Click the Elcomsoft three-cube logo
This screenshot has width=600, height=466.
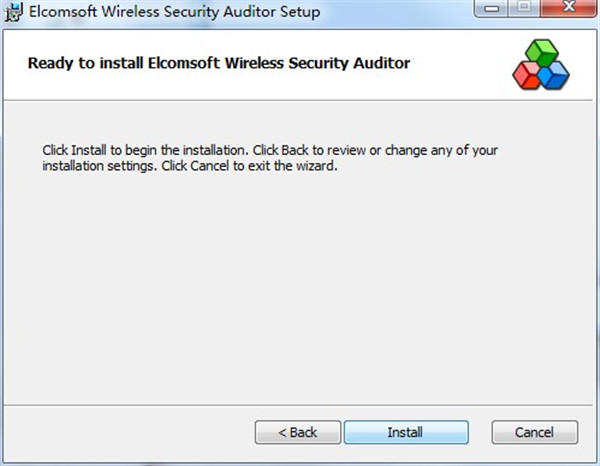pos(541,64)
